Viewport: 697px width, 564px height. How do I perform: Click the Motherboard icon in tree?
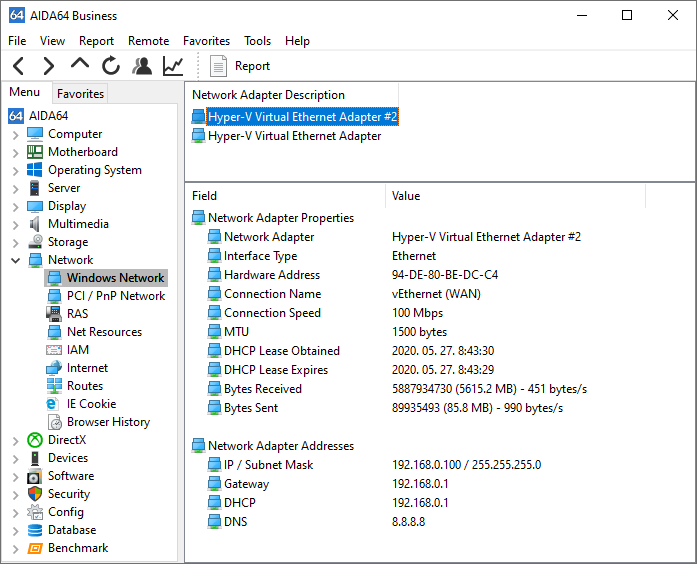click(x=35, y=152)
